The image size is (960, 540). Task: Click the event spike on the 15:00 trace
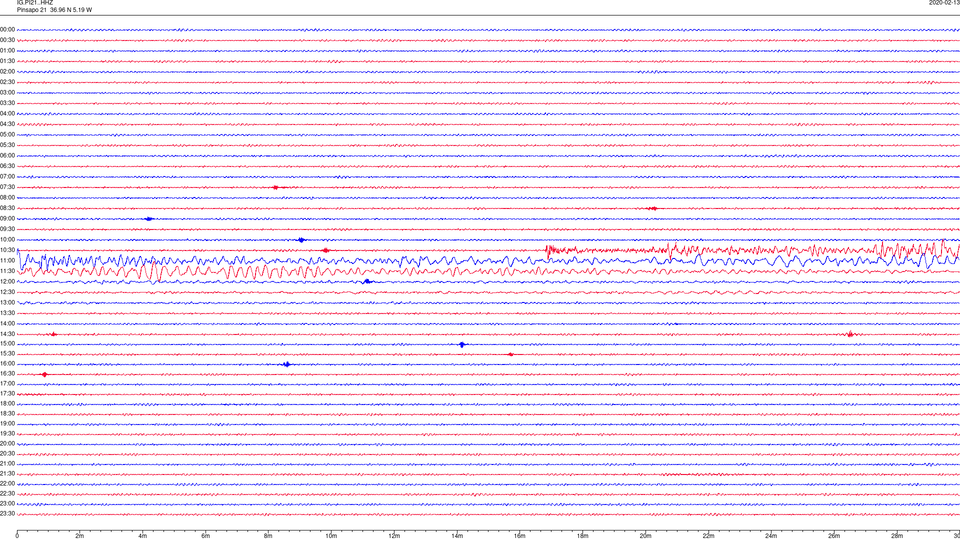pyautogui.click(x=462, y=345)
